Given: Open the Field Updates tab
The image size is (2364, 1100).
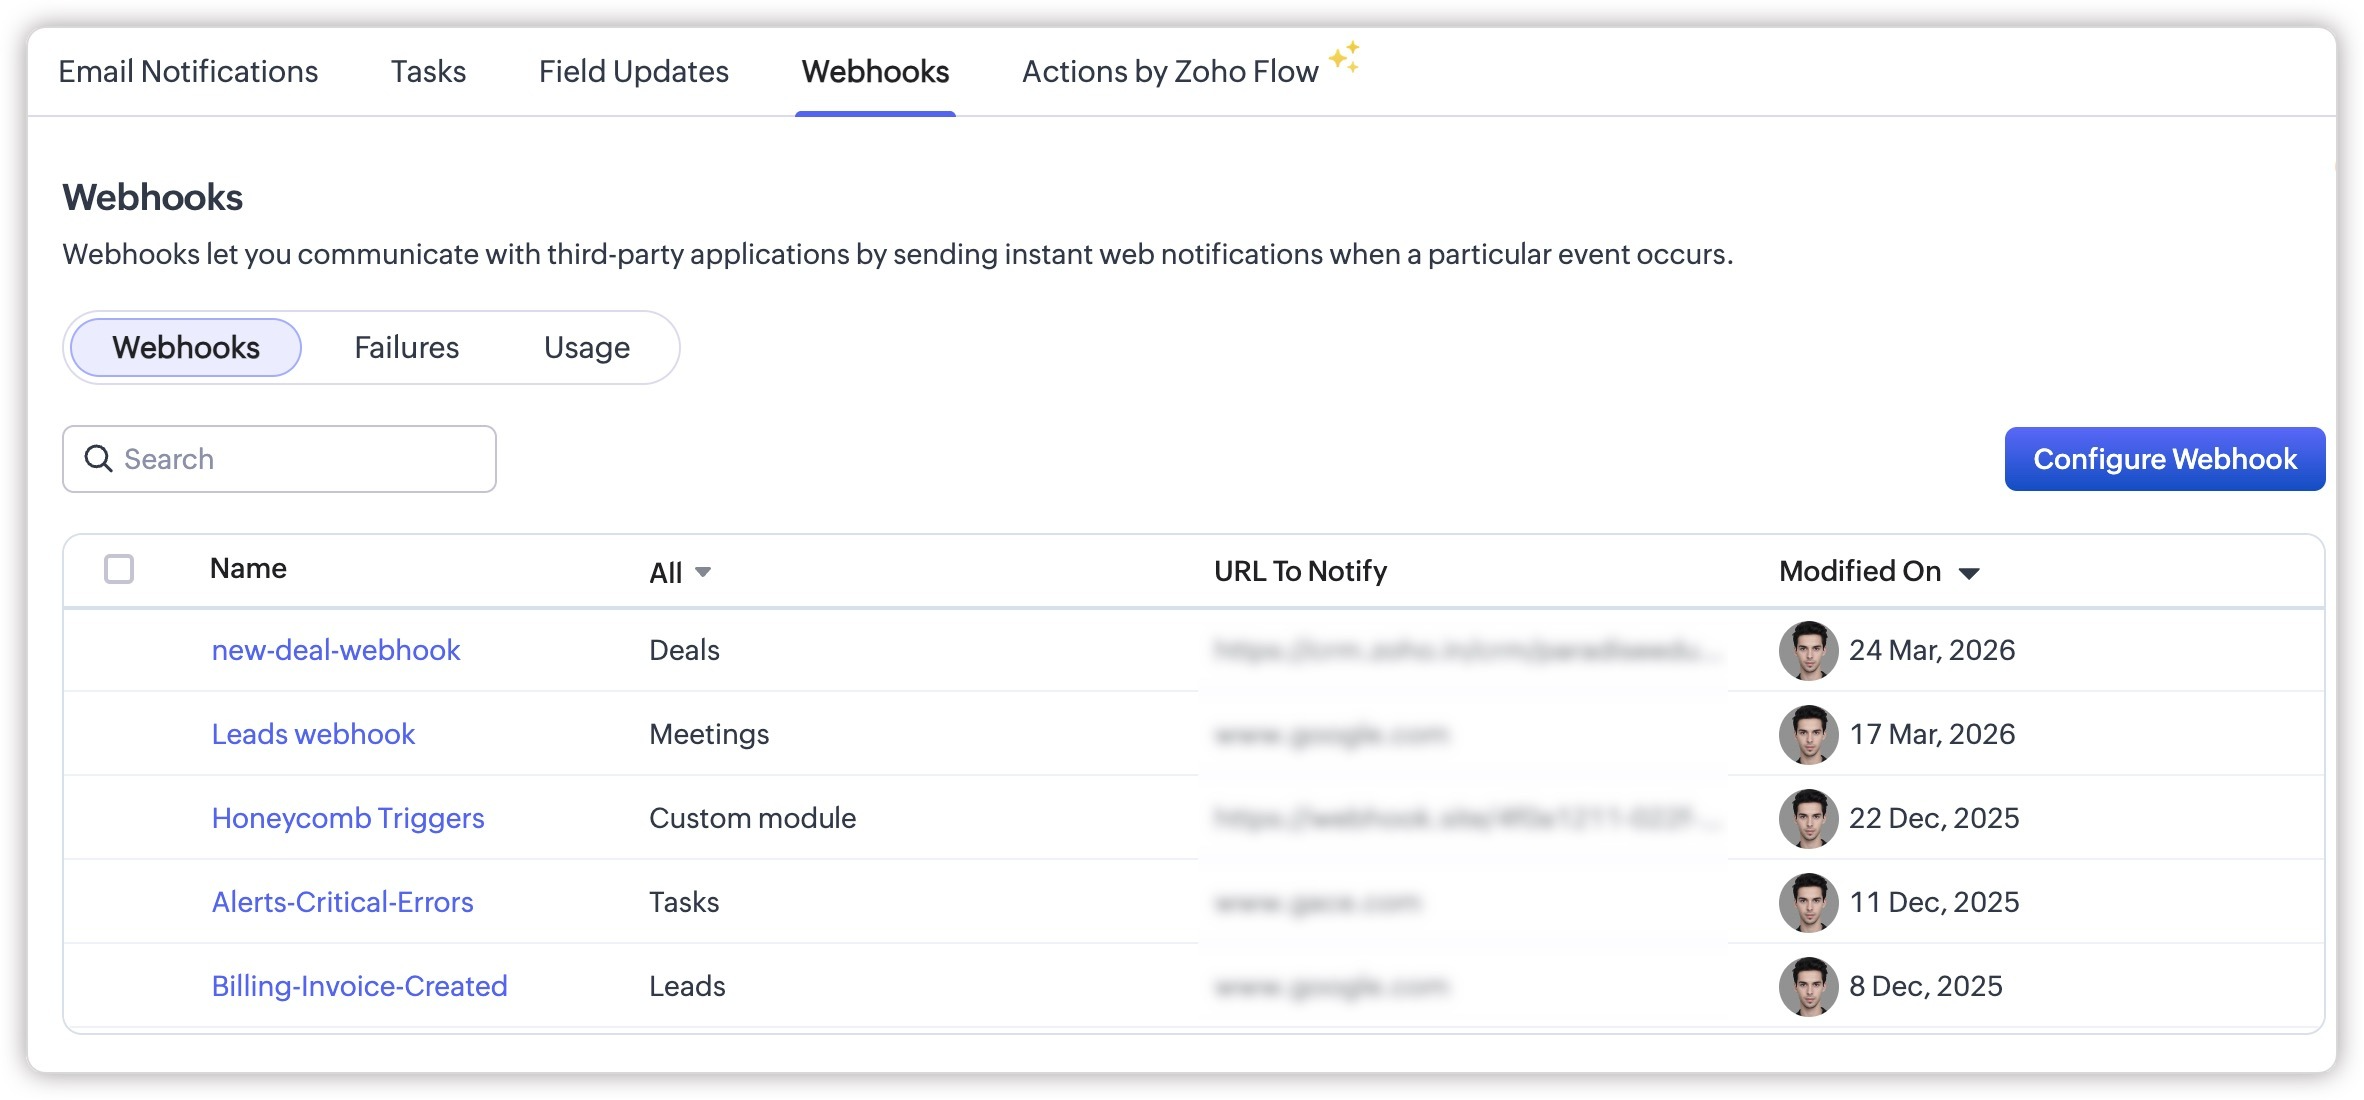Looking at the screenshot, I should click(633, 71).
